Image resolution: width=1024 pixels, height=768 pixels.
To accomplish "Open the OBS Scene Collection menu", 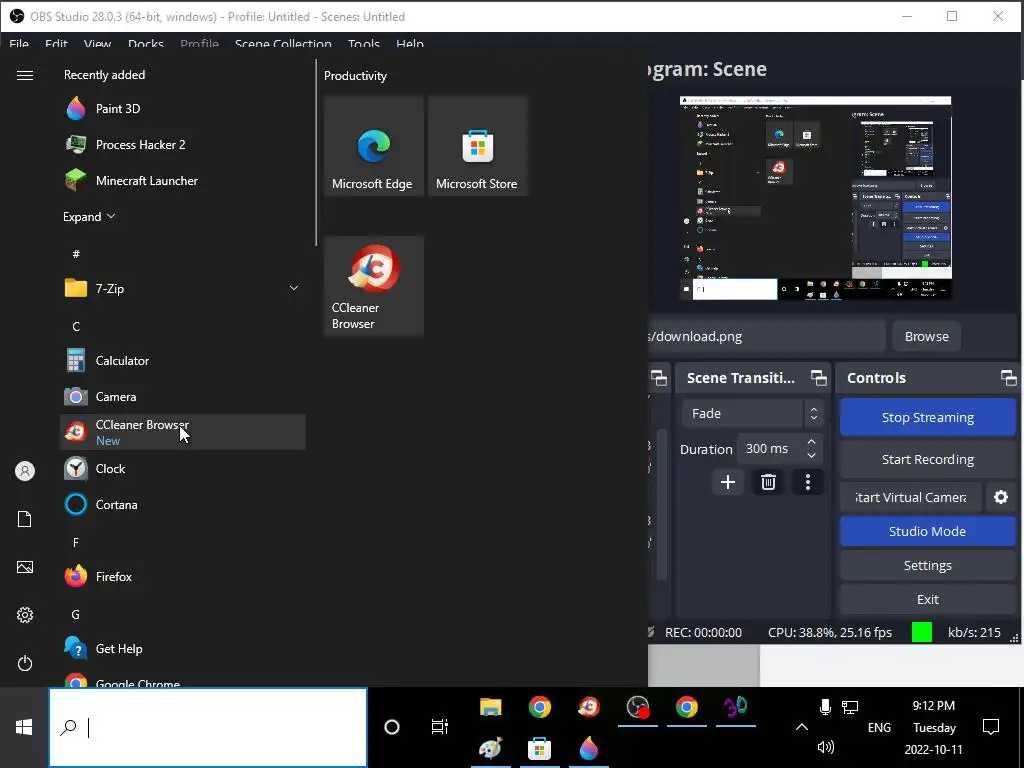I will pos(283,44).
